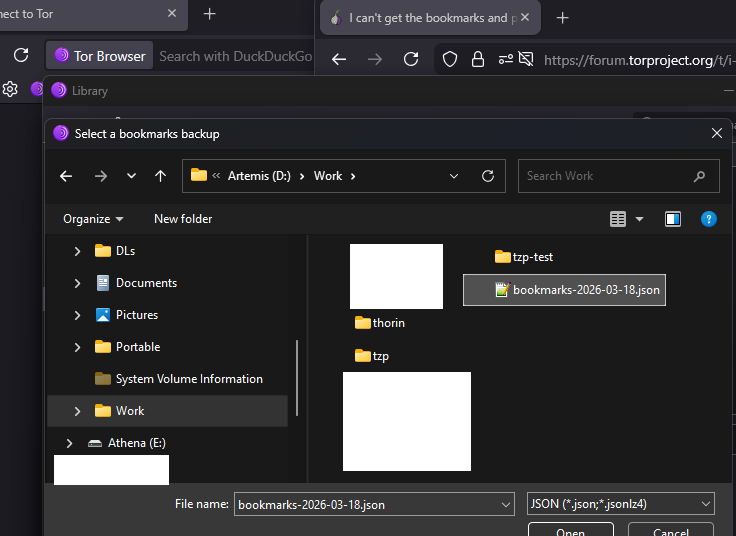The width and height of the screenshot is (736, 536).
Task: Go up one folder level
Action: [161, 176]
